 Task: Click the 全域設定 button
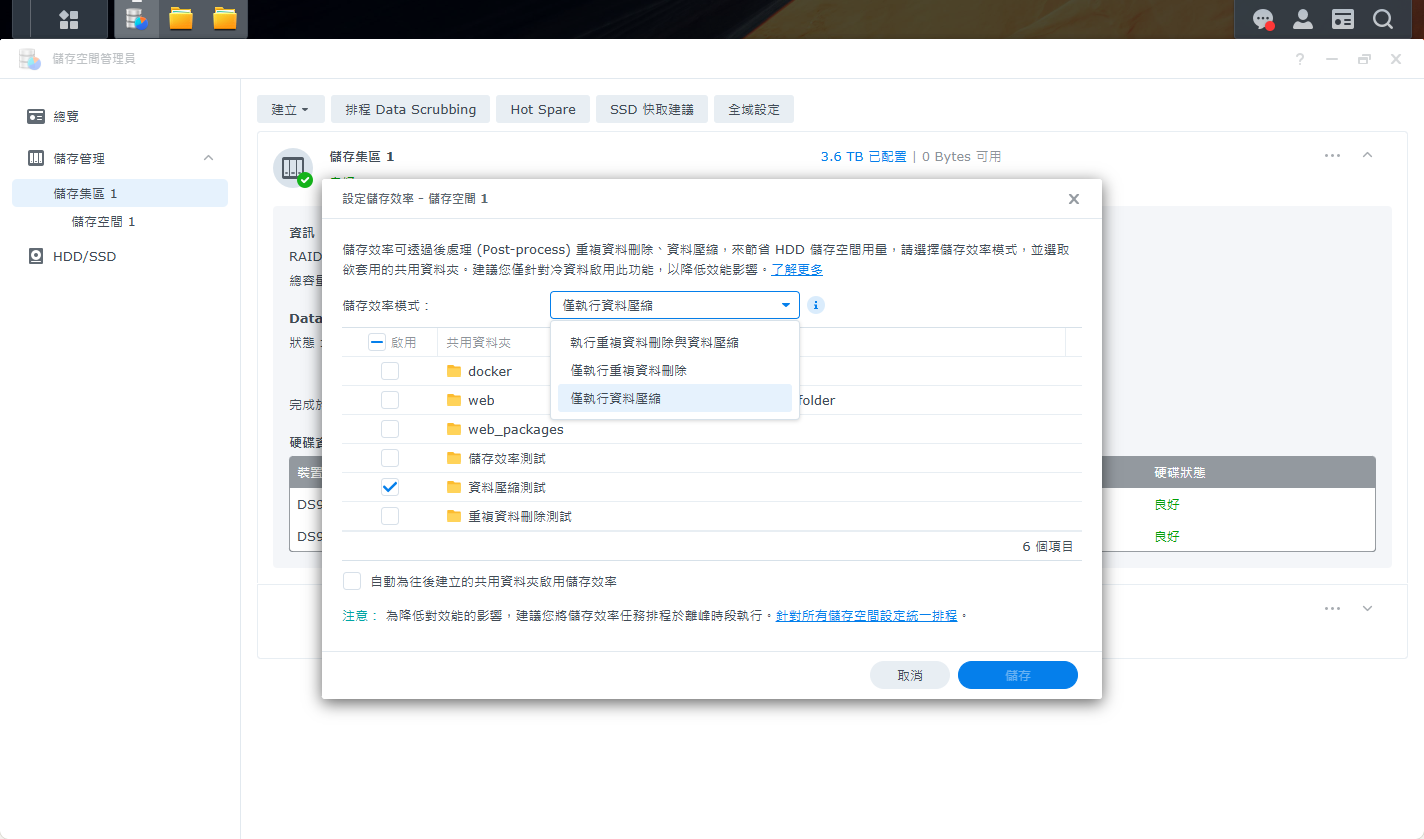pyautogui.click(x=754, y=109)
